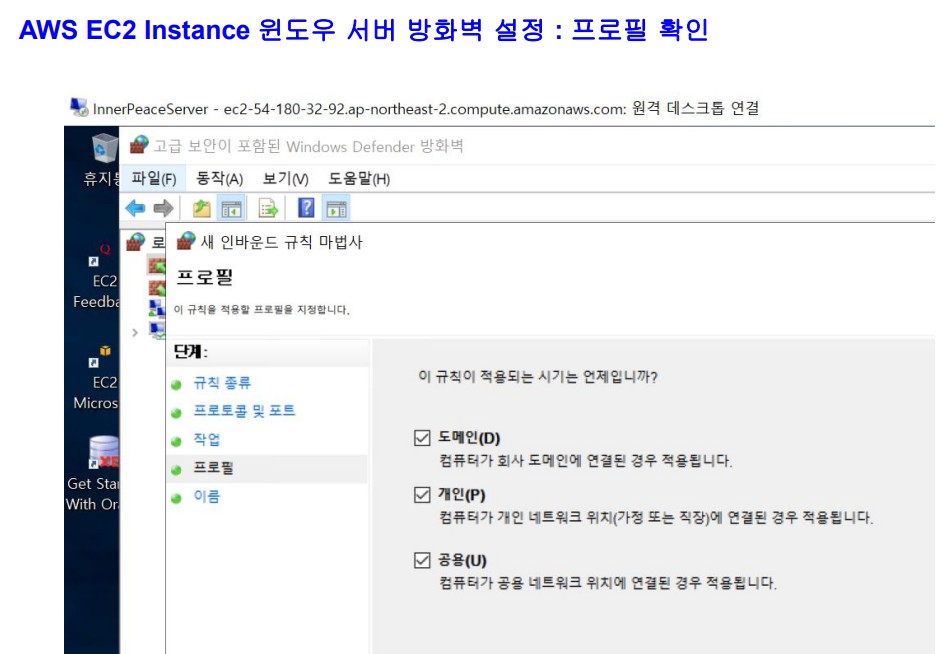
Task: Click the remote desktop connection title icon
Action: pyautogui.click(x=79, y=107)
